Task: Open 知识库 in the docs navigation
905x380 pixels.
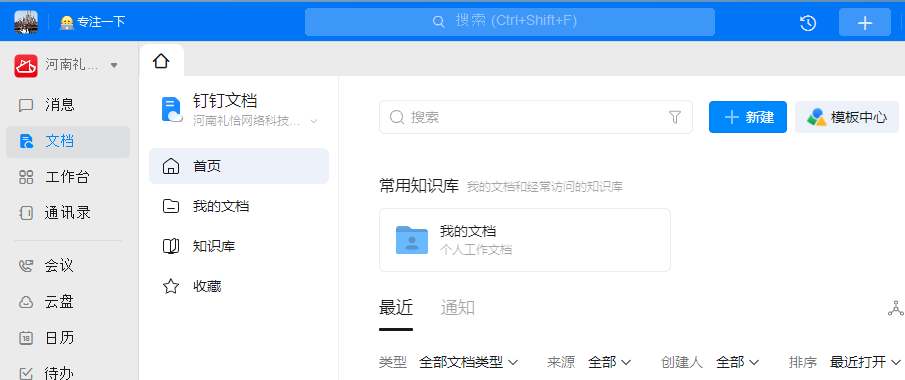Action: click(x=239, y=247)
